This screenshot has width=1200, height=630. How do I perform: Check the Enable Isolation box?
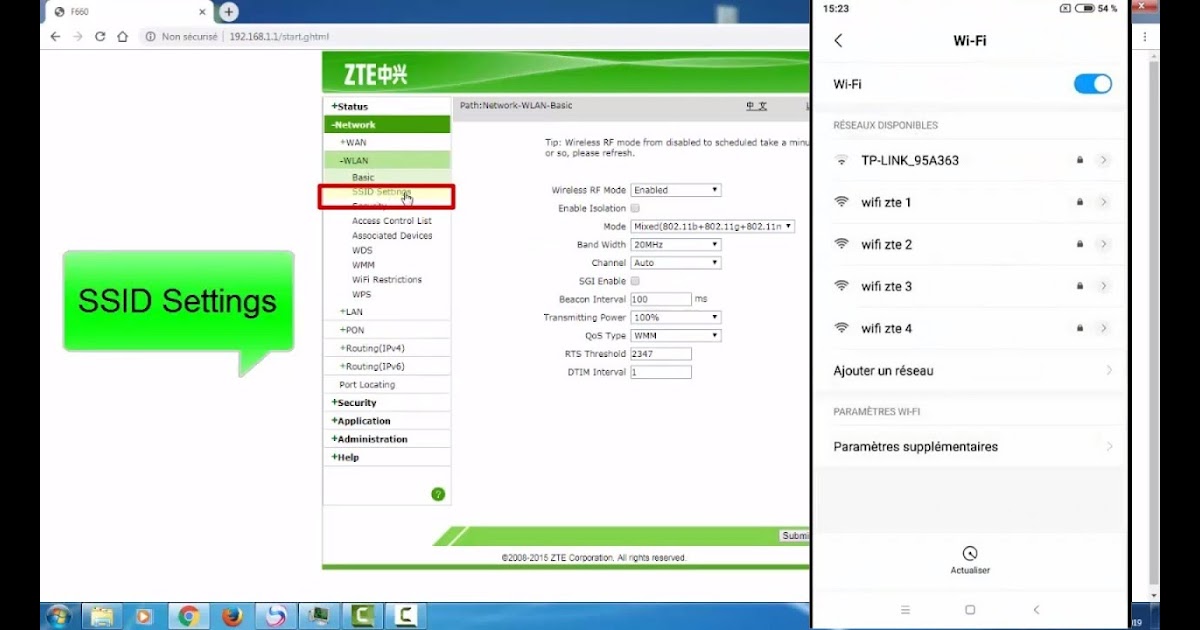[635, 208]
